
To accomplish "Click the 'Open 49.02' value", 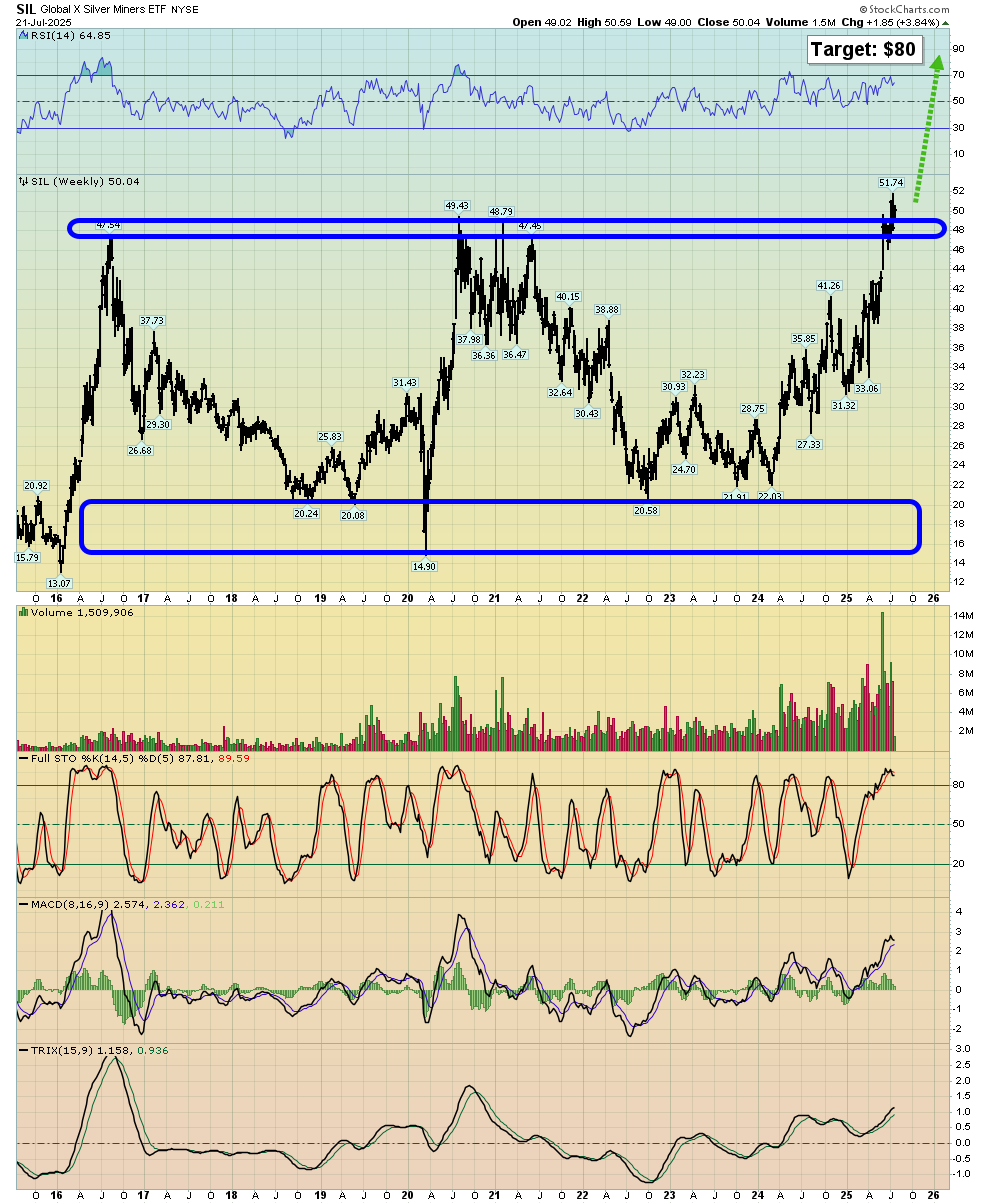I will coord(542,22).
